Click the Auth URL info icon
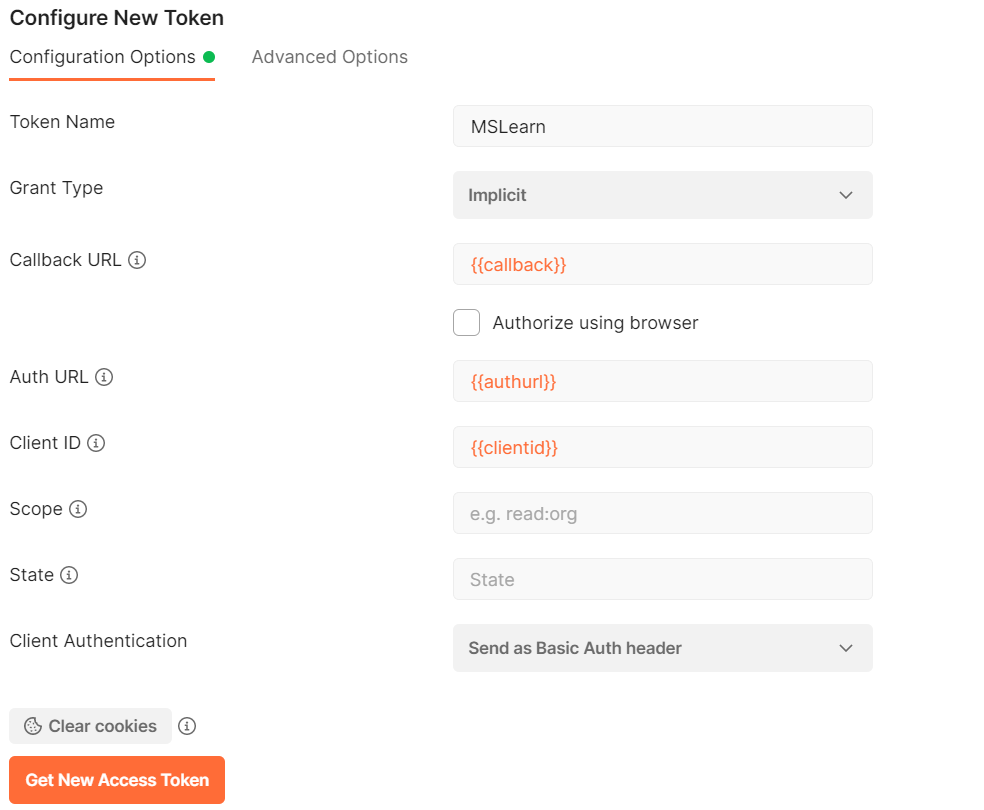984x810 pixels. (x=104, y=377)
